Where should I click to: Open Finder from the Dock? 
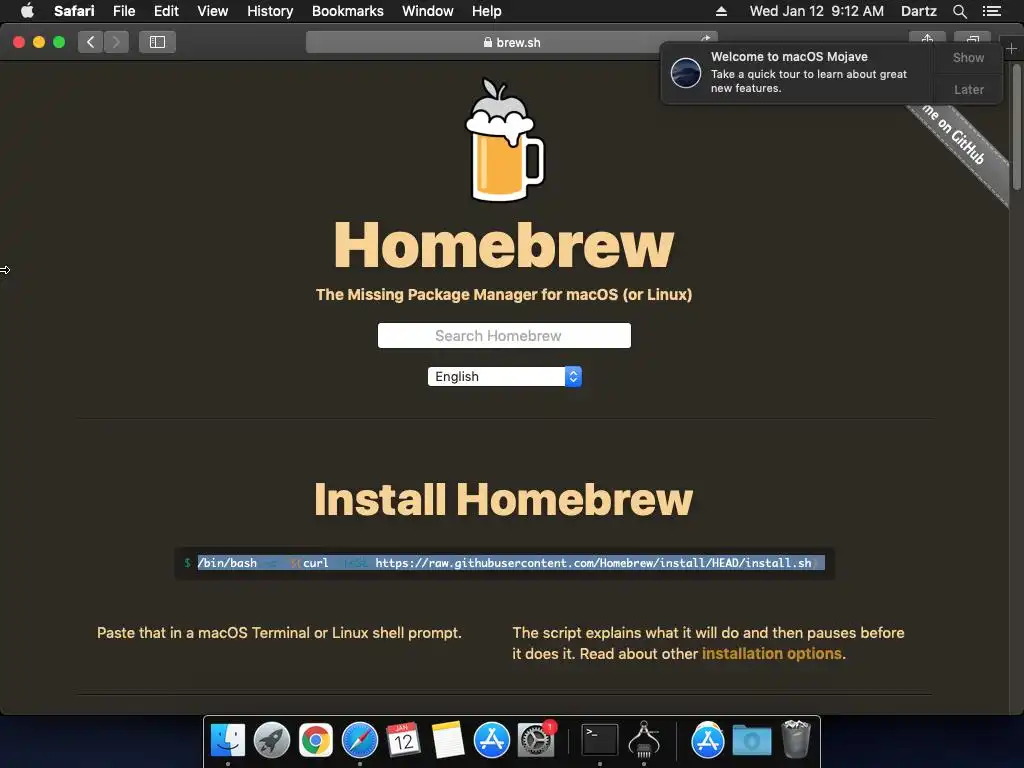pyautogui.click(x=227, y=740)
